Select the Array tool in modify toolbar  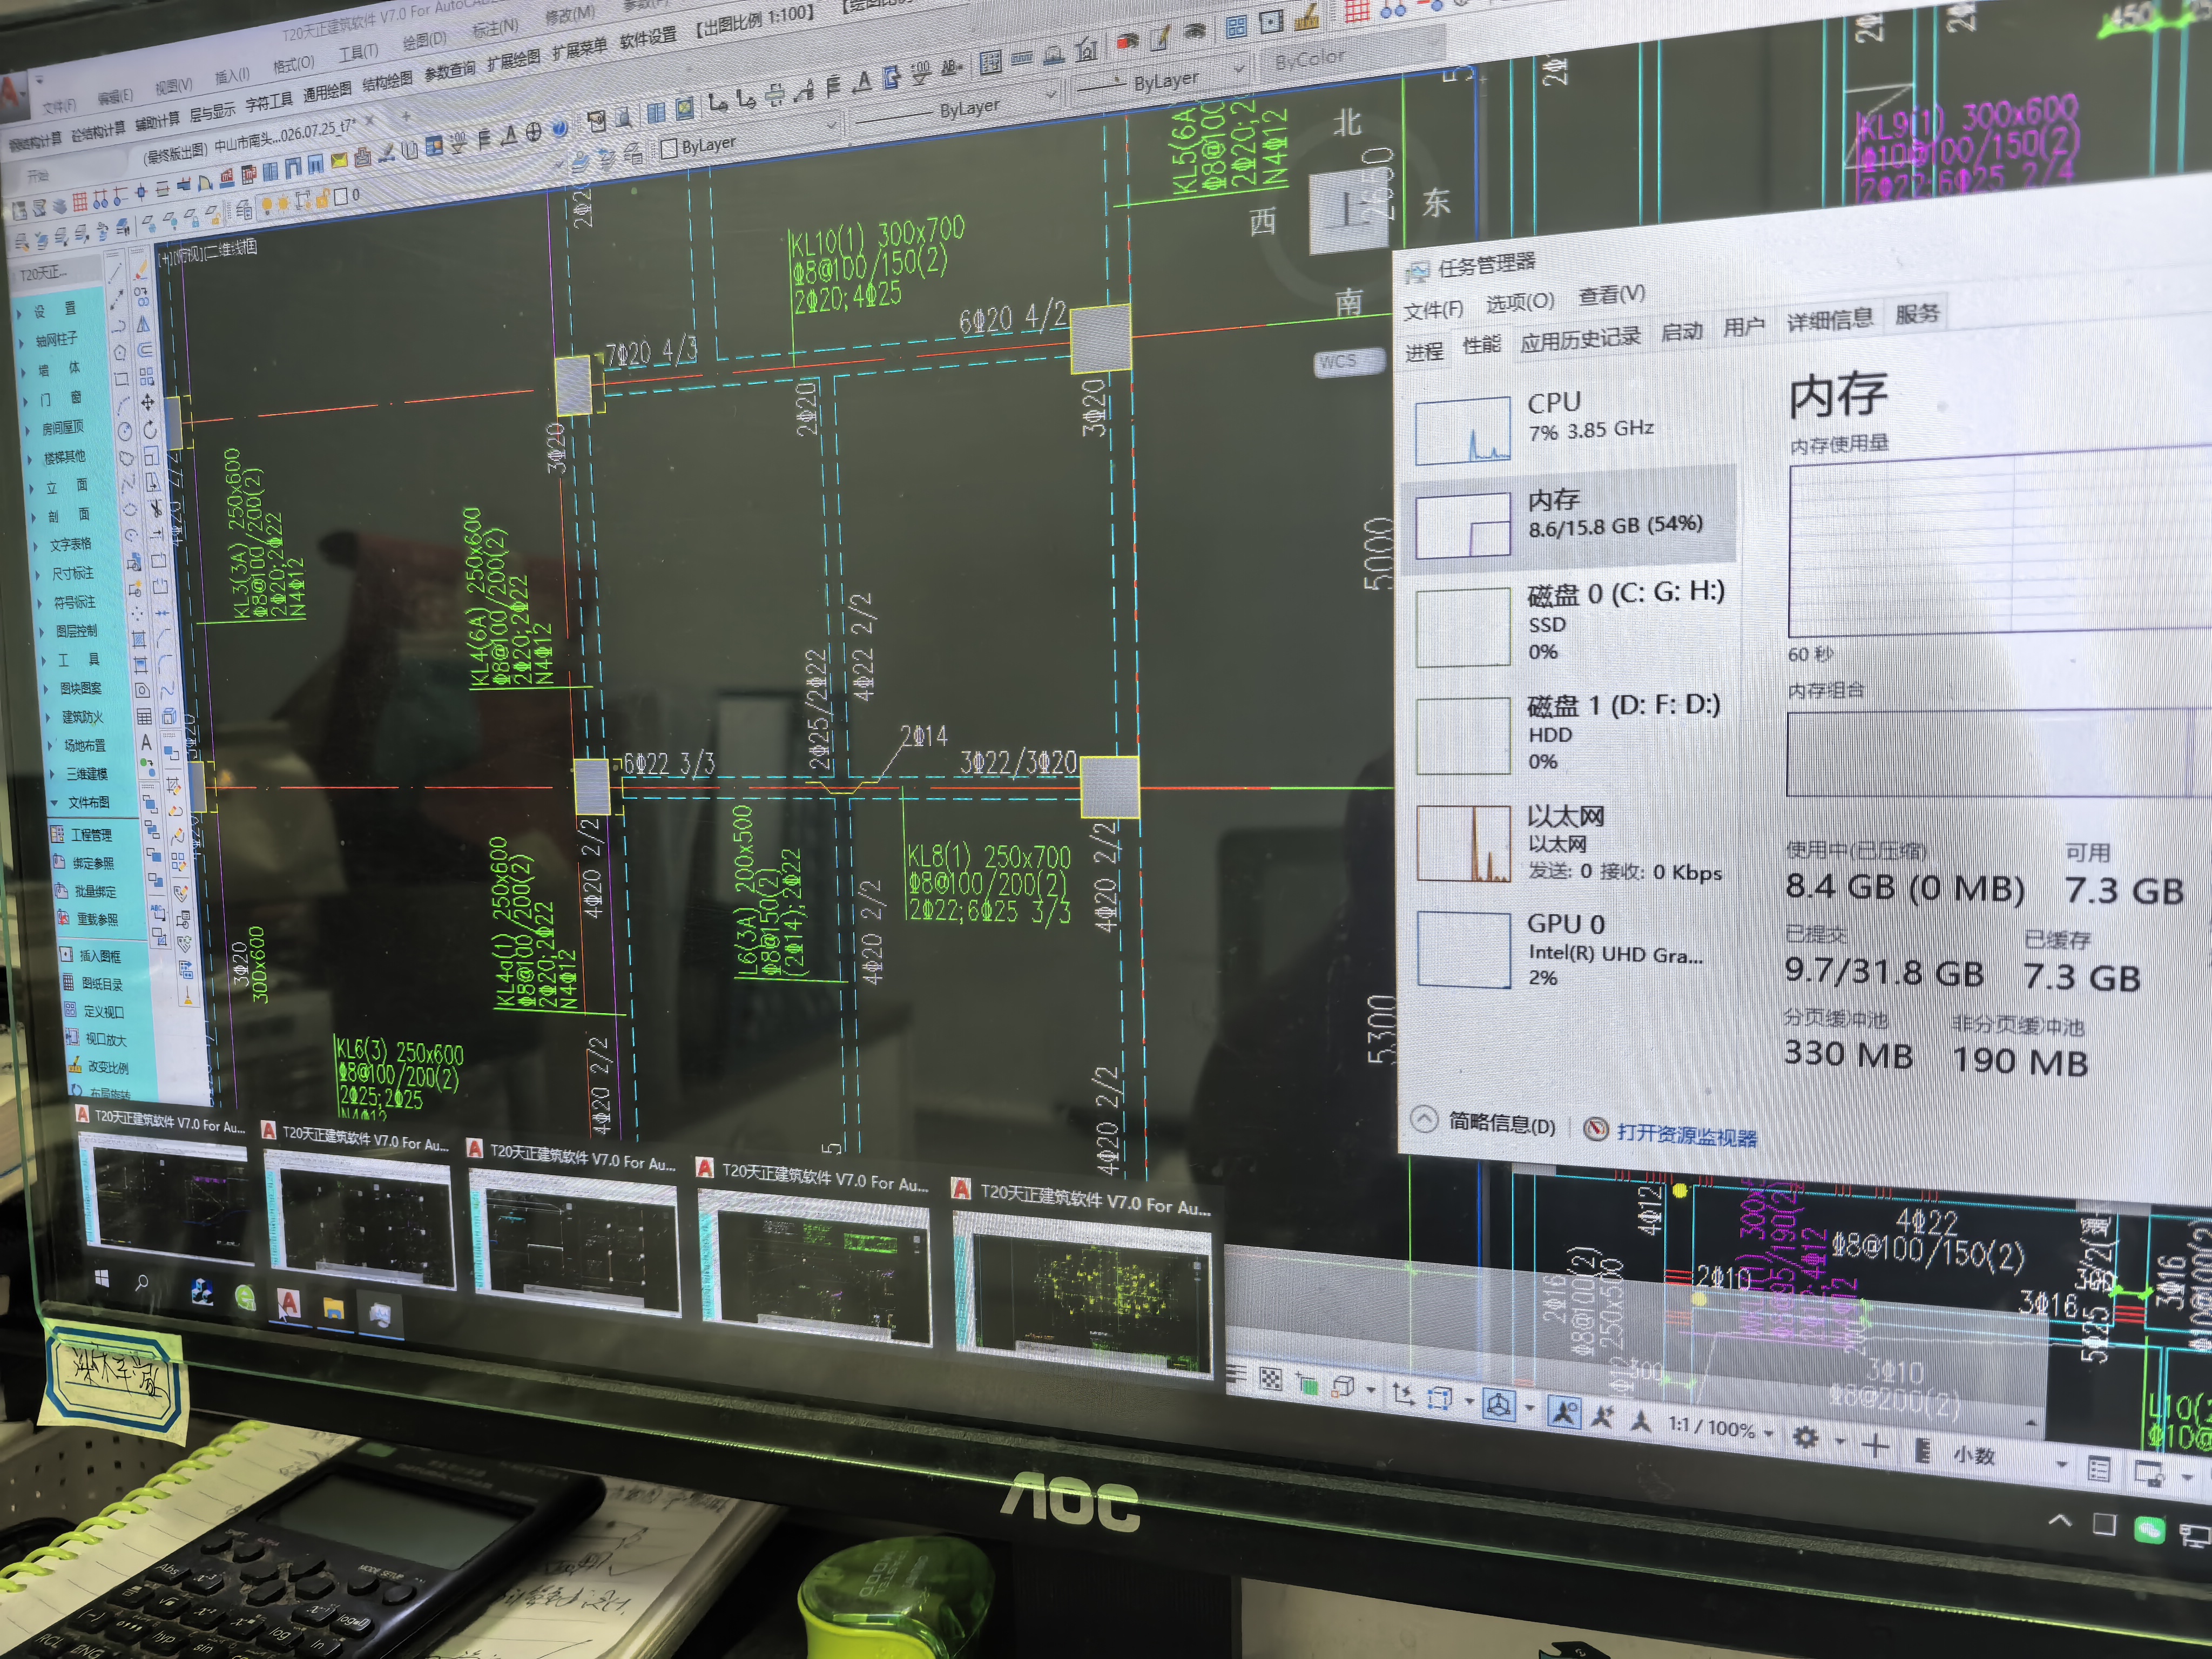[x=147, y=376]
